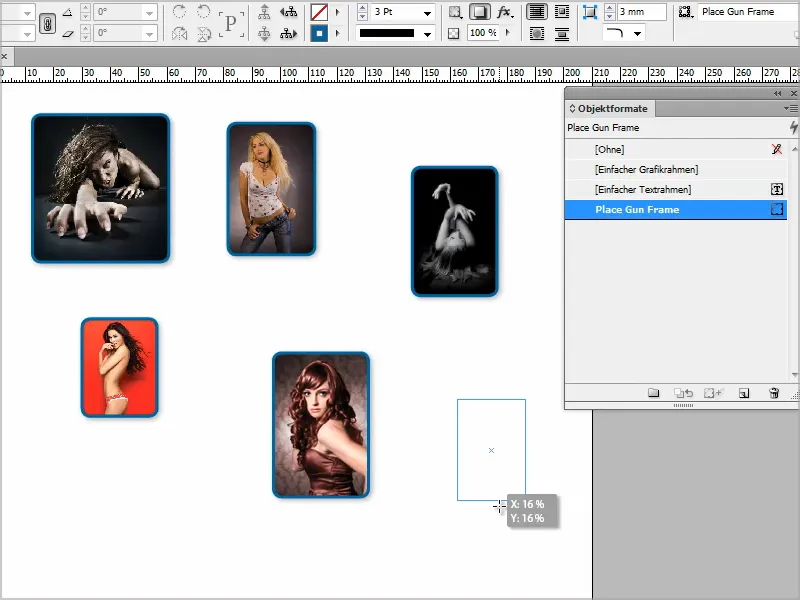Screen dimensions: 800x600
Task: Enable wrap around bounding box
Action: click(x=562, y=12)
